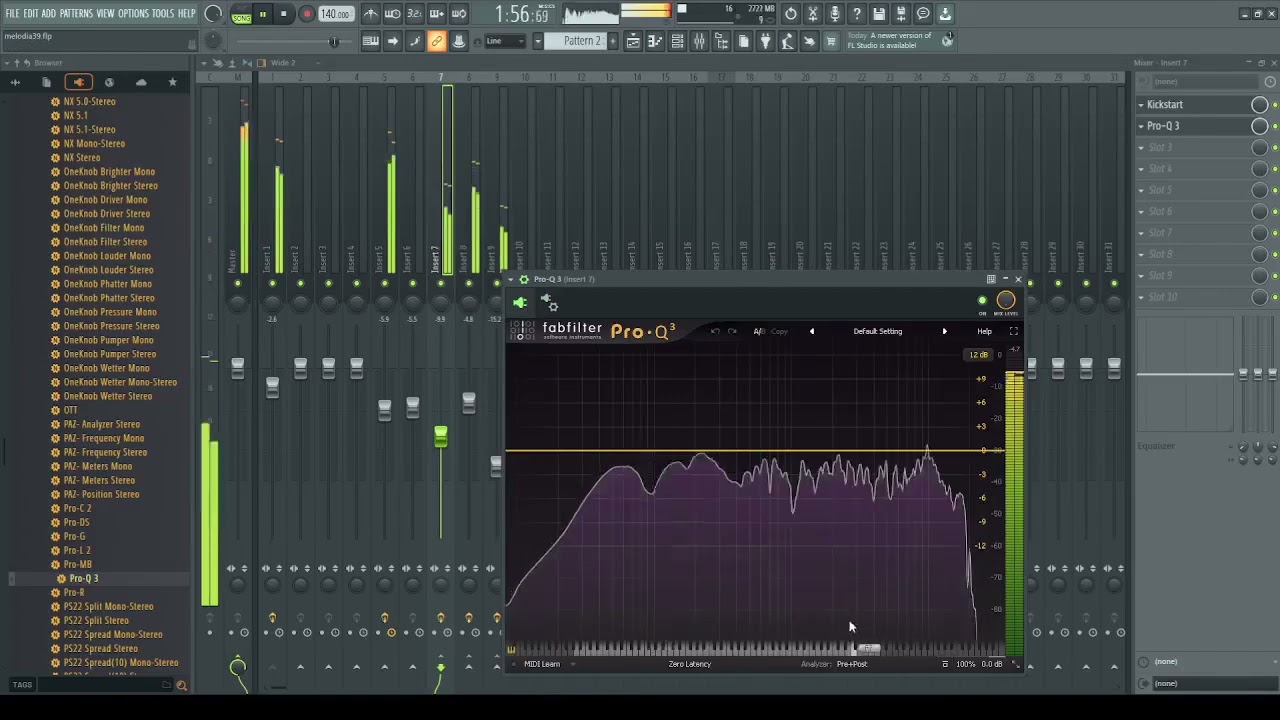Pause playback with the pause button
The image size is (1280, 720).
point(263,14)
